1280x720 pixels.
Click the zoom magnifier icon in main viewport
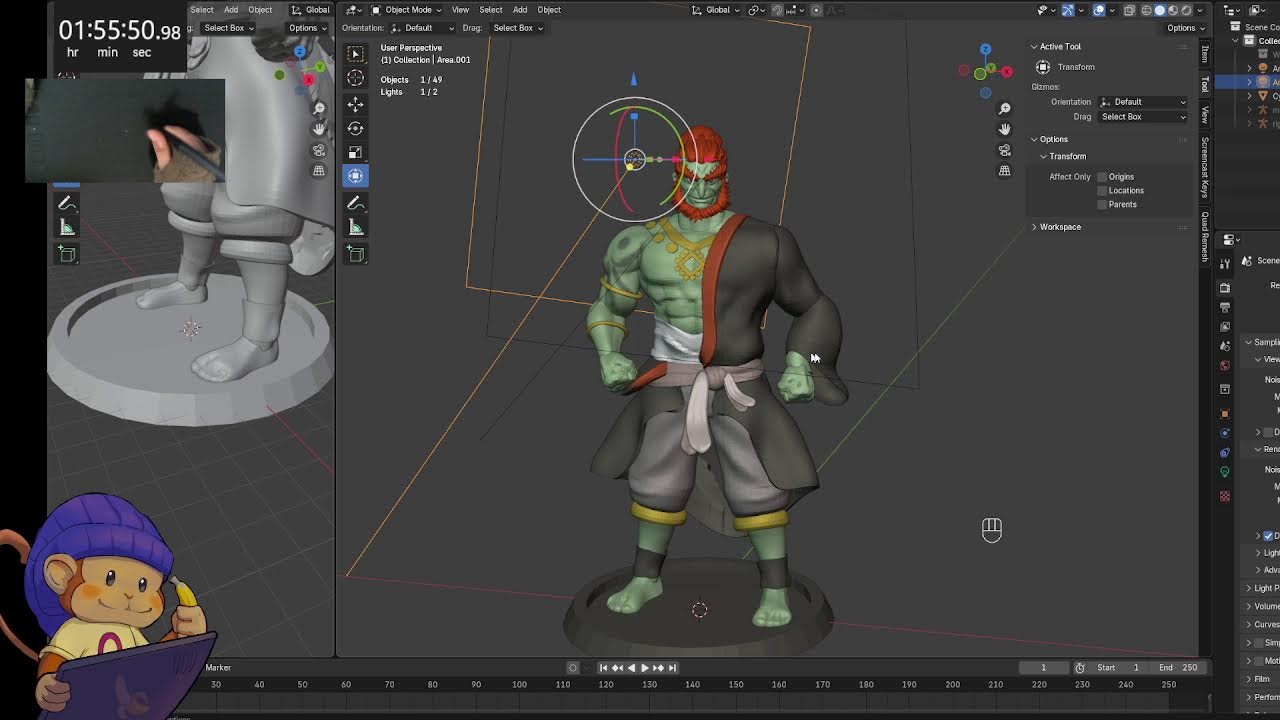(1005, 108)
